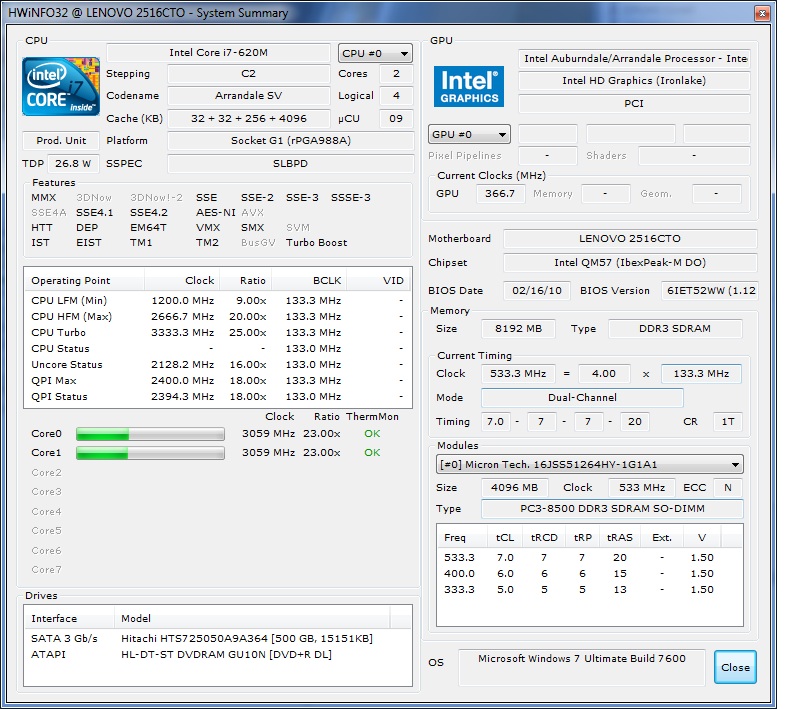Click the Logical count field showing 4
This screenshot has width=800, height=709.
click(x=396, y=96)
